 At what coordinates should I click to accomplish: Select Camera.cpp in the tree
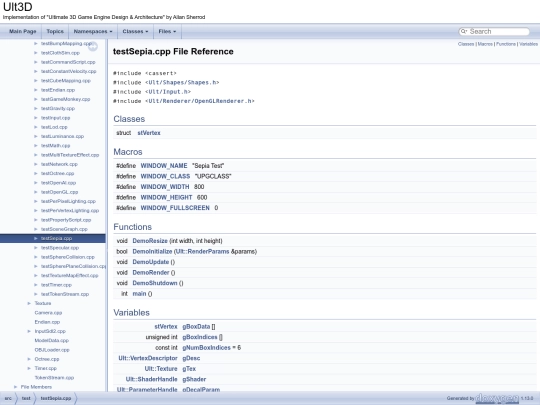coord(48,313)
